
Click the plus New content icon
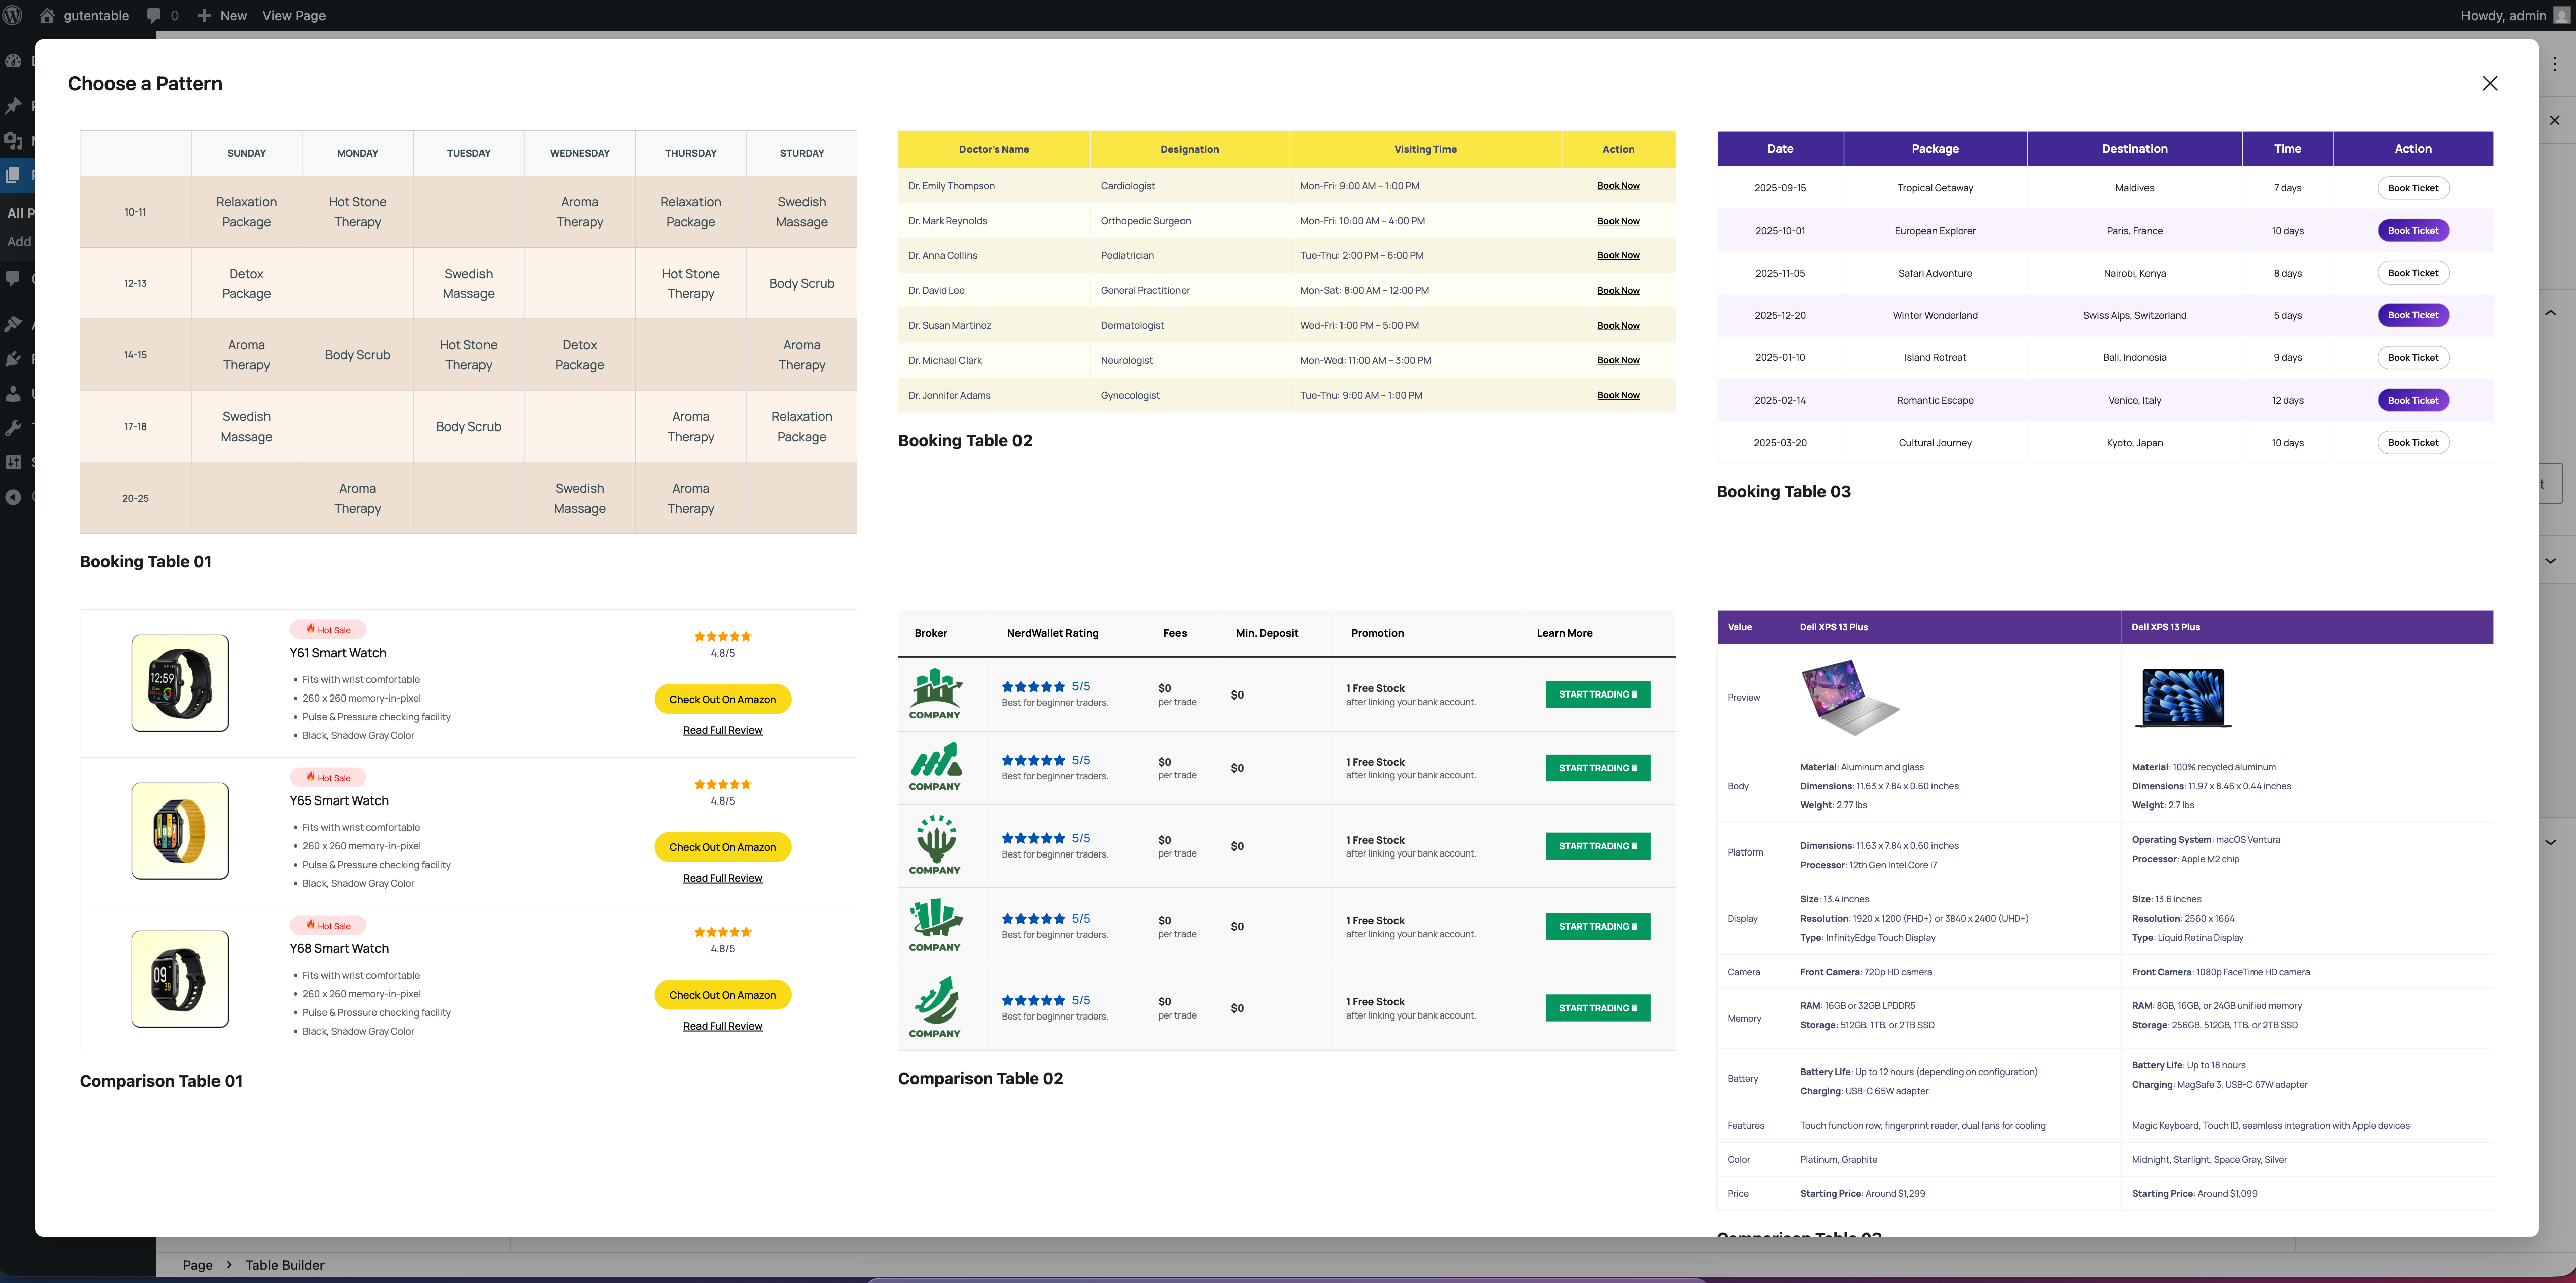[x=204, y=15]
